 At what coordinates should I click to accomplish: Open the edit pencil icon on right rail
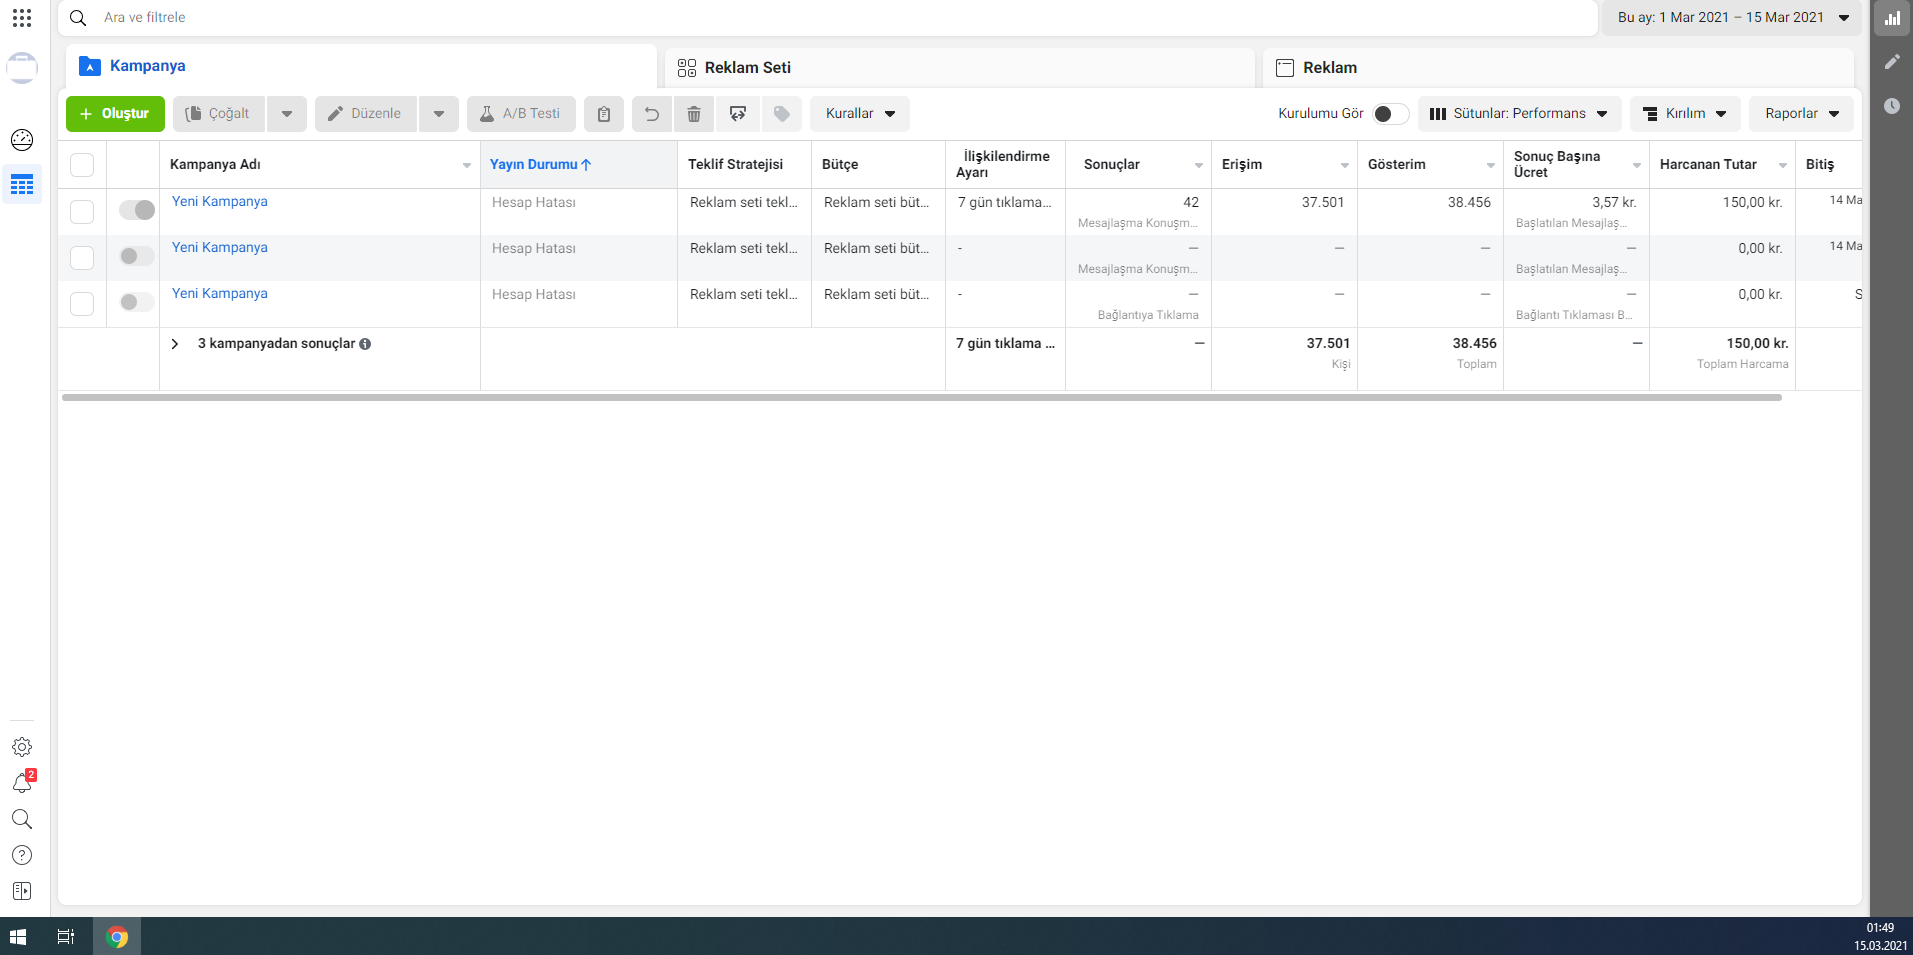click(x=1892, y=62)
